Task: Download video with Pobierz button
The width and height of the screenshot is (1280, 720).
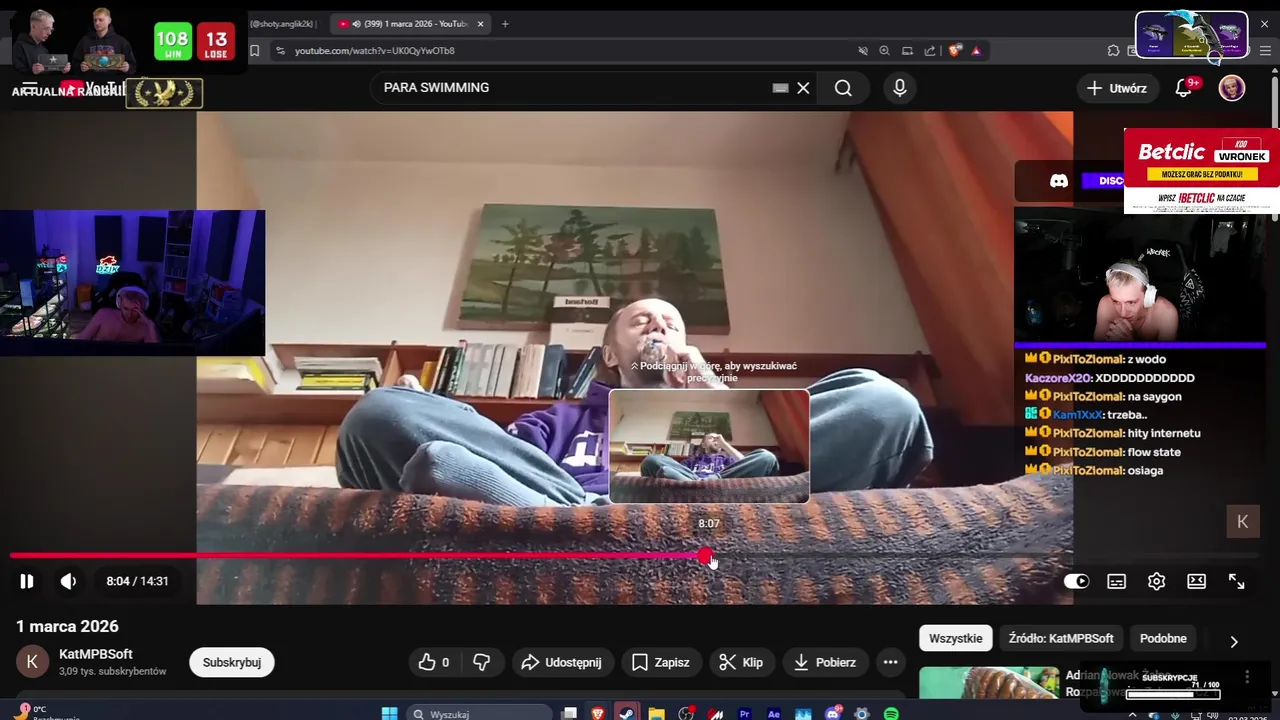Action: pyautogui.click(x=825, y=662)
